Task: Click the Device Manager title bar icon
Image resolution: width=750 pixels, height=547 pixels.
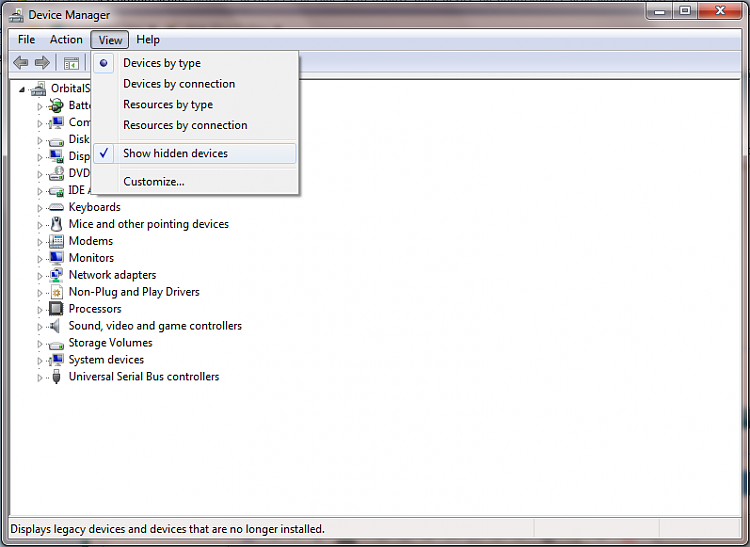Action: pyautogui.click(x=16, y=15)
